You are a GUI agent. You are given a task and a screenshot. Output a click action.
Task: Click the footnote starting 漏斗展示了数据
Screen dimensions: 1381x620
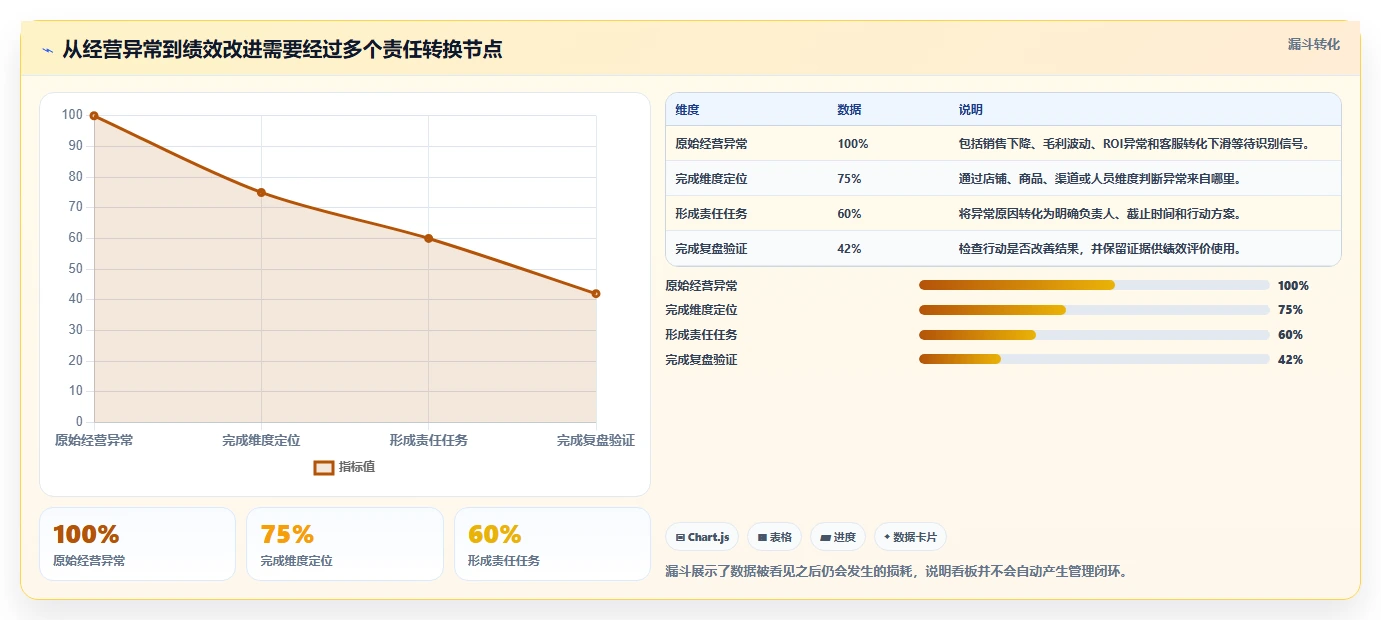click(896, 572)
